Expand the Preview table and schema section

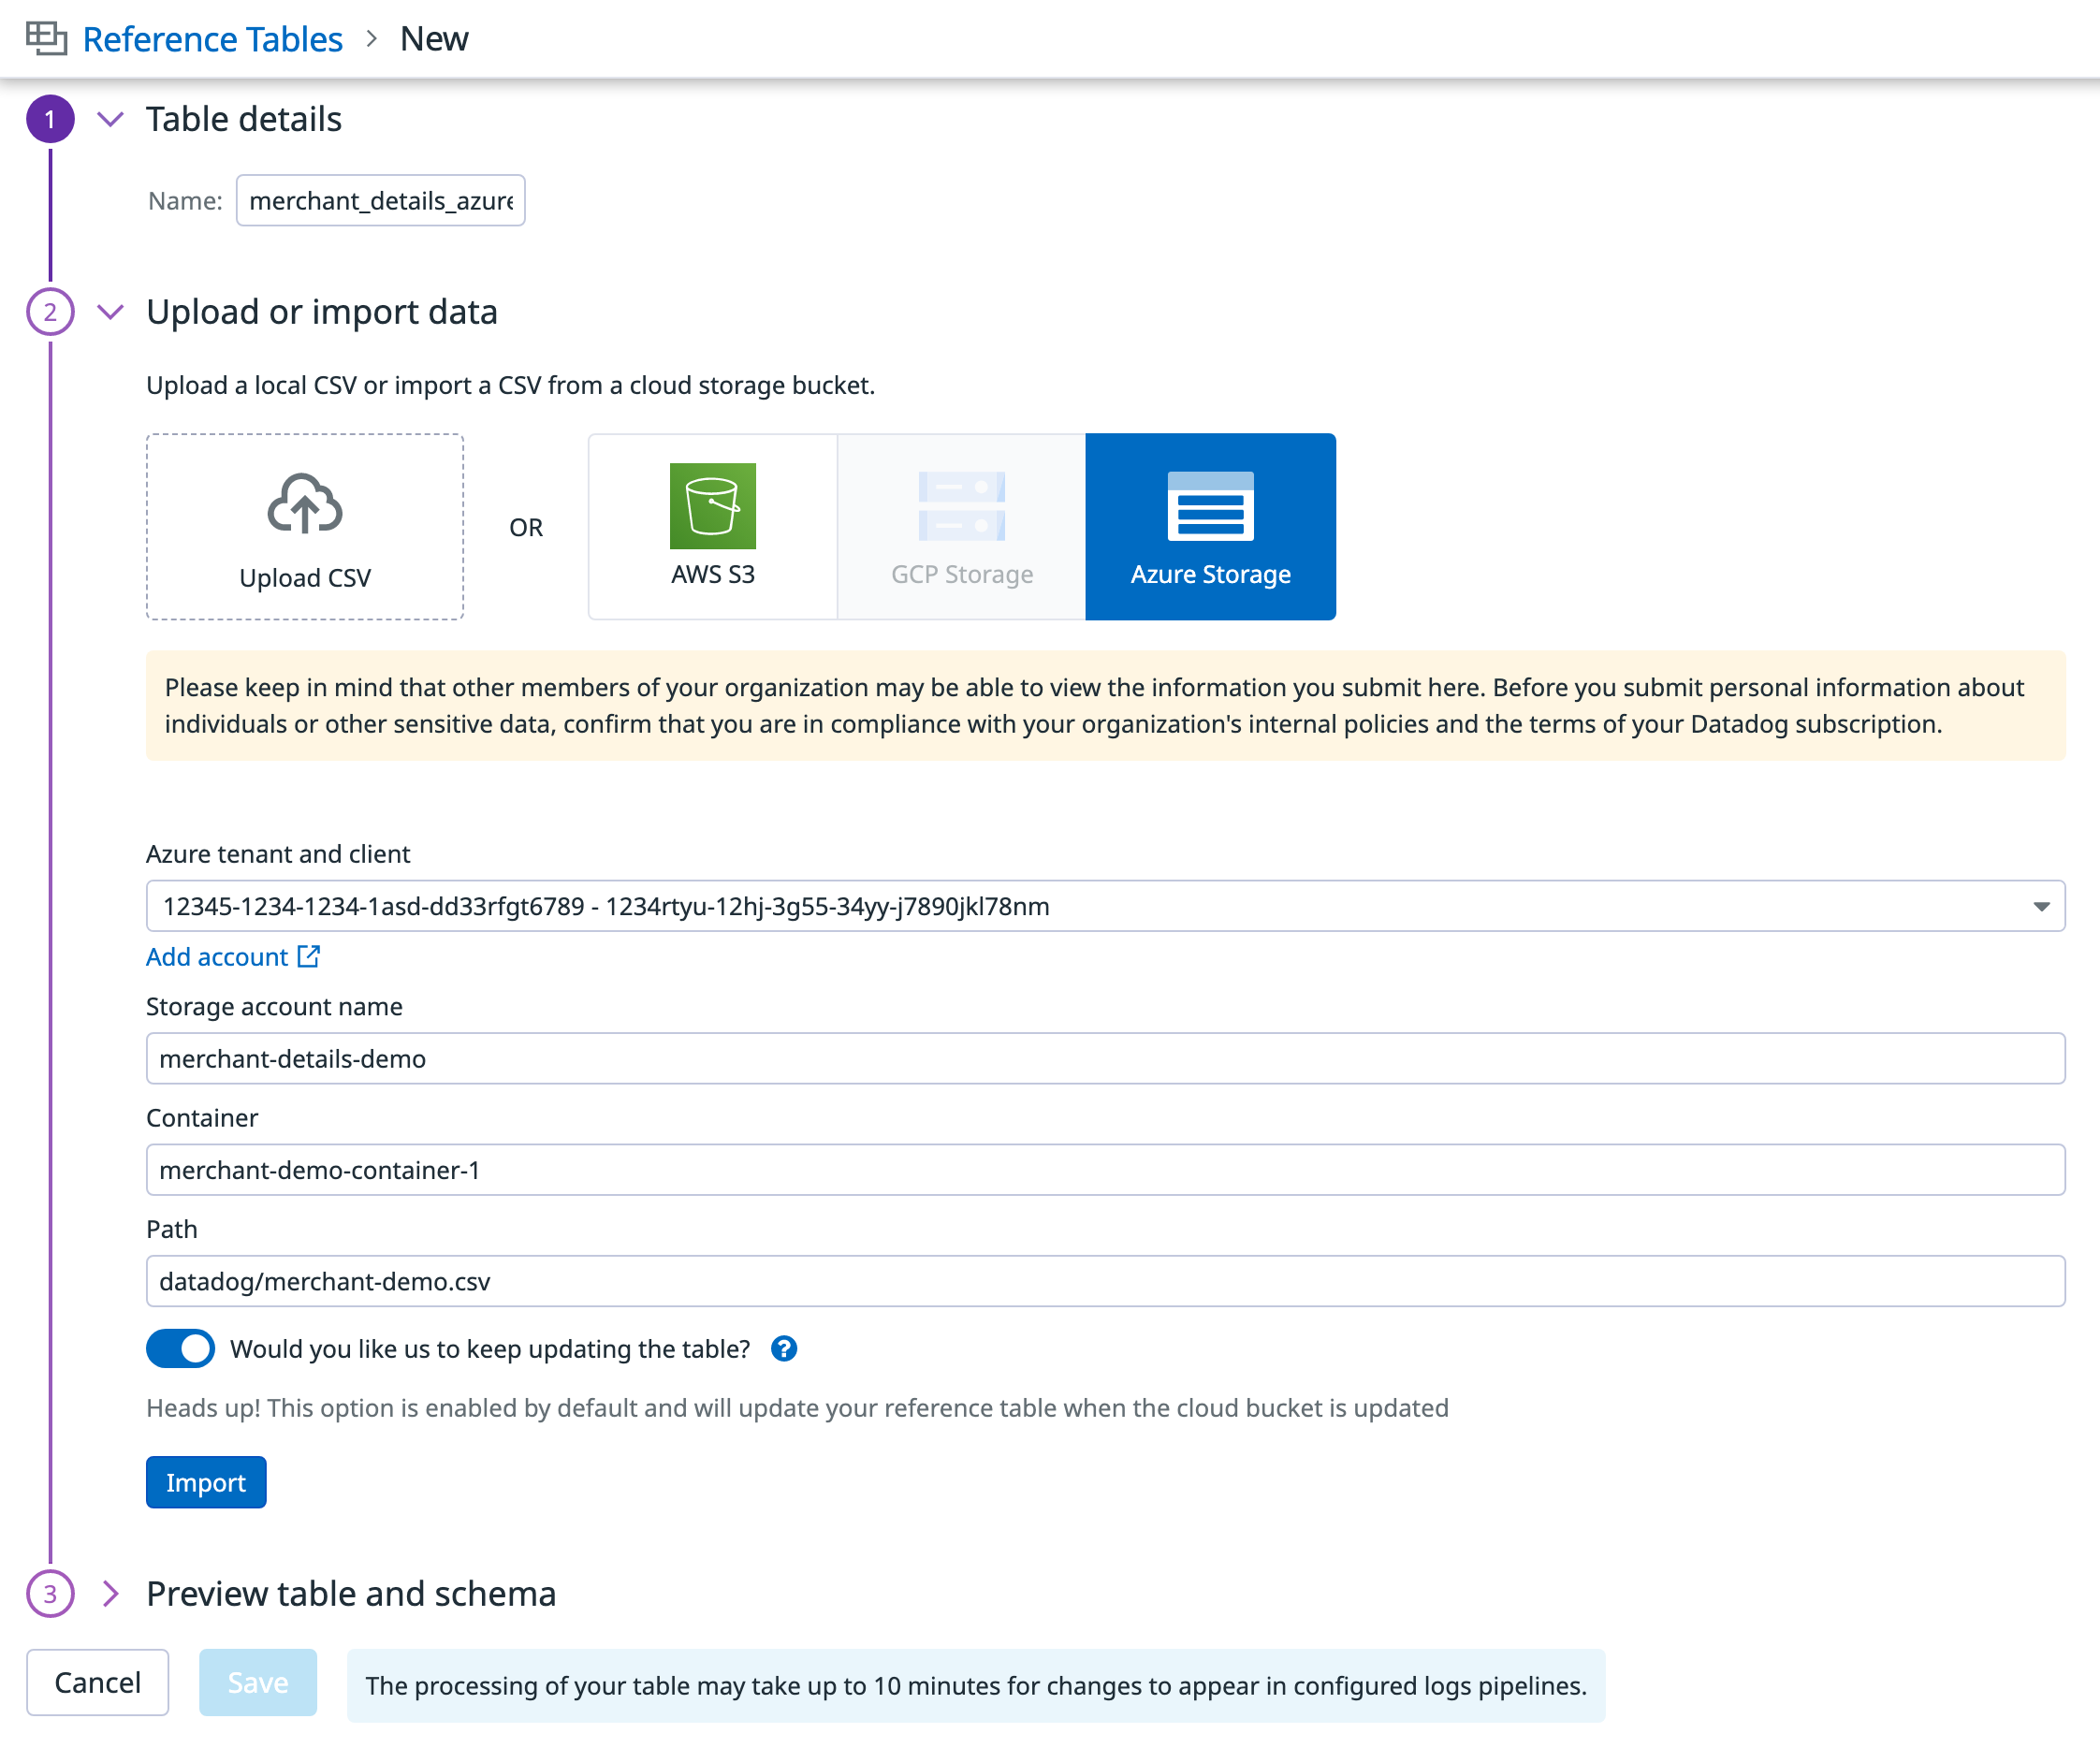tap(109, 1594)
